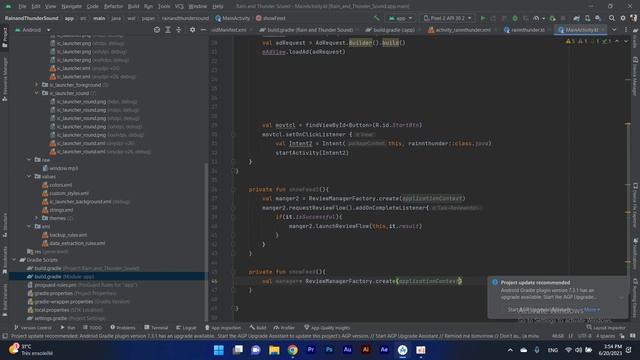Click More in Project update notification
This screenshot has height=360, width=640.
point(592,310)
